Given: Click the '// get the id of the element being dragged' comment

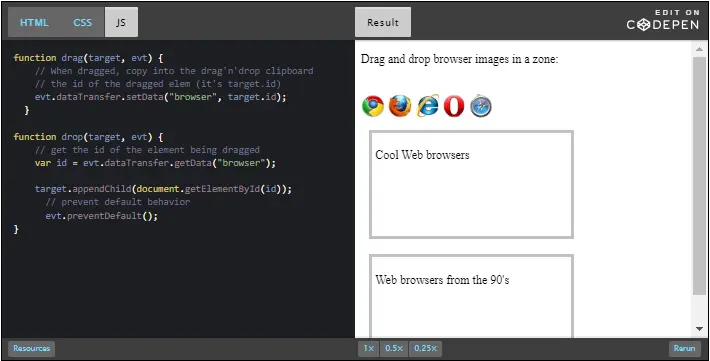Looking at the screenshot, I should point(147,150).
